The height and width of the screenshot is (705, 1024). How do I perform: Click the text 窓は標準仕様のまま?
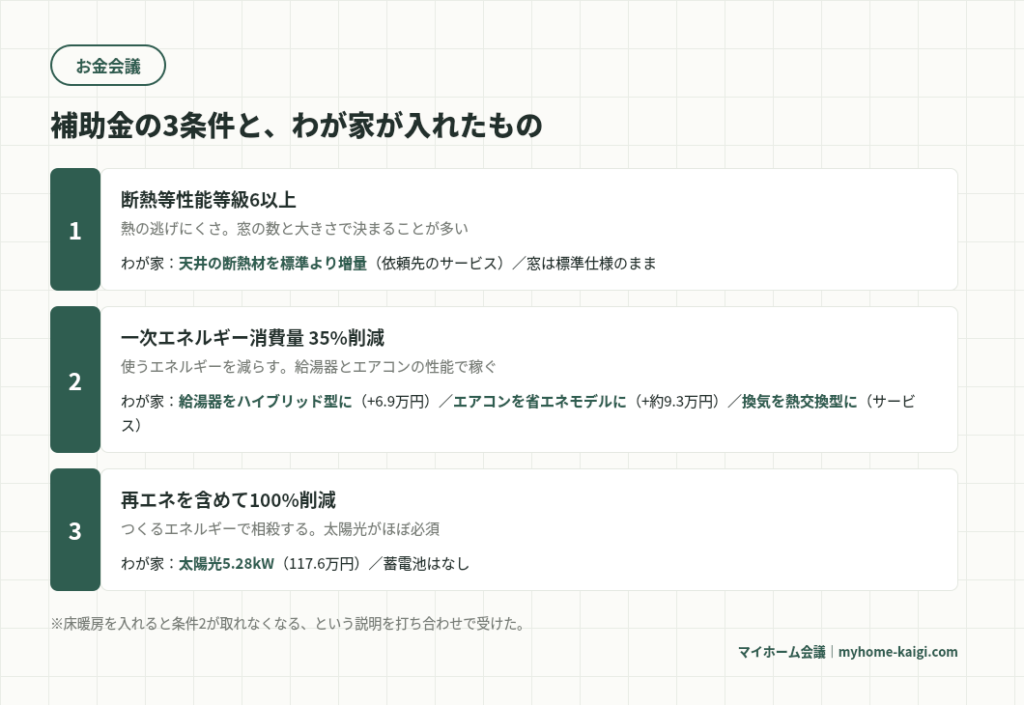592,263
